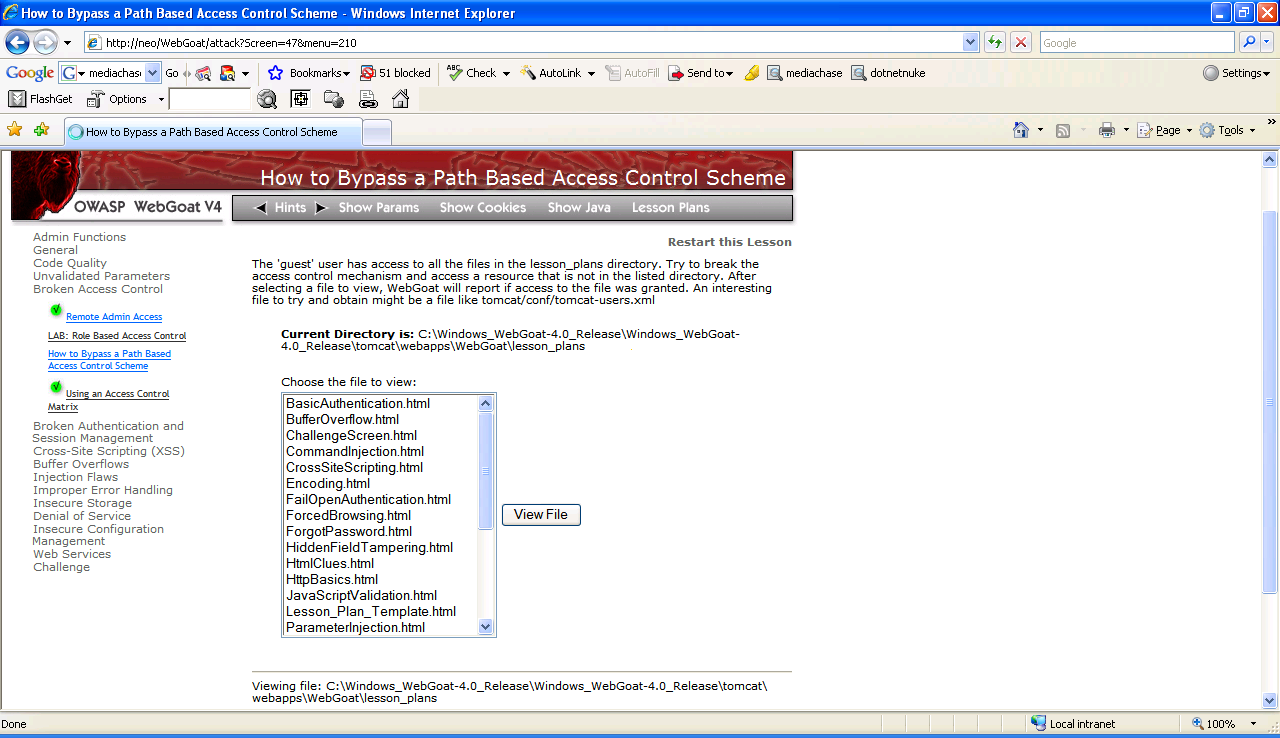Open the Page menu in command bar
The width and height of the screenshot is (1280, 738).
(x=1168, y=130)
